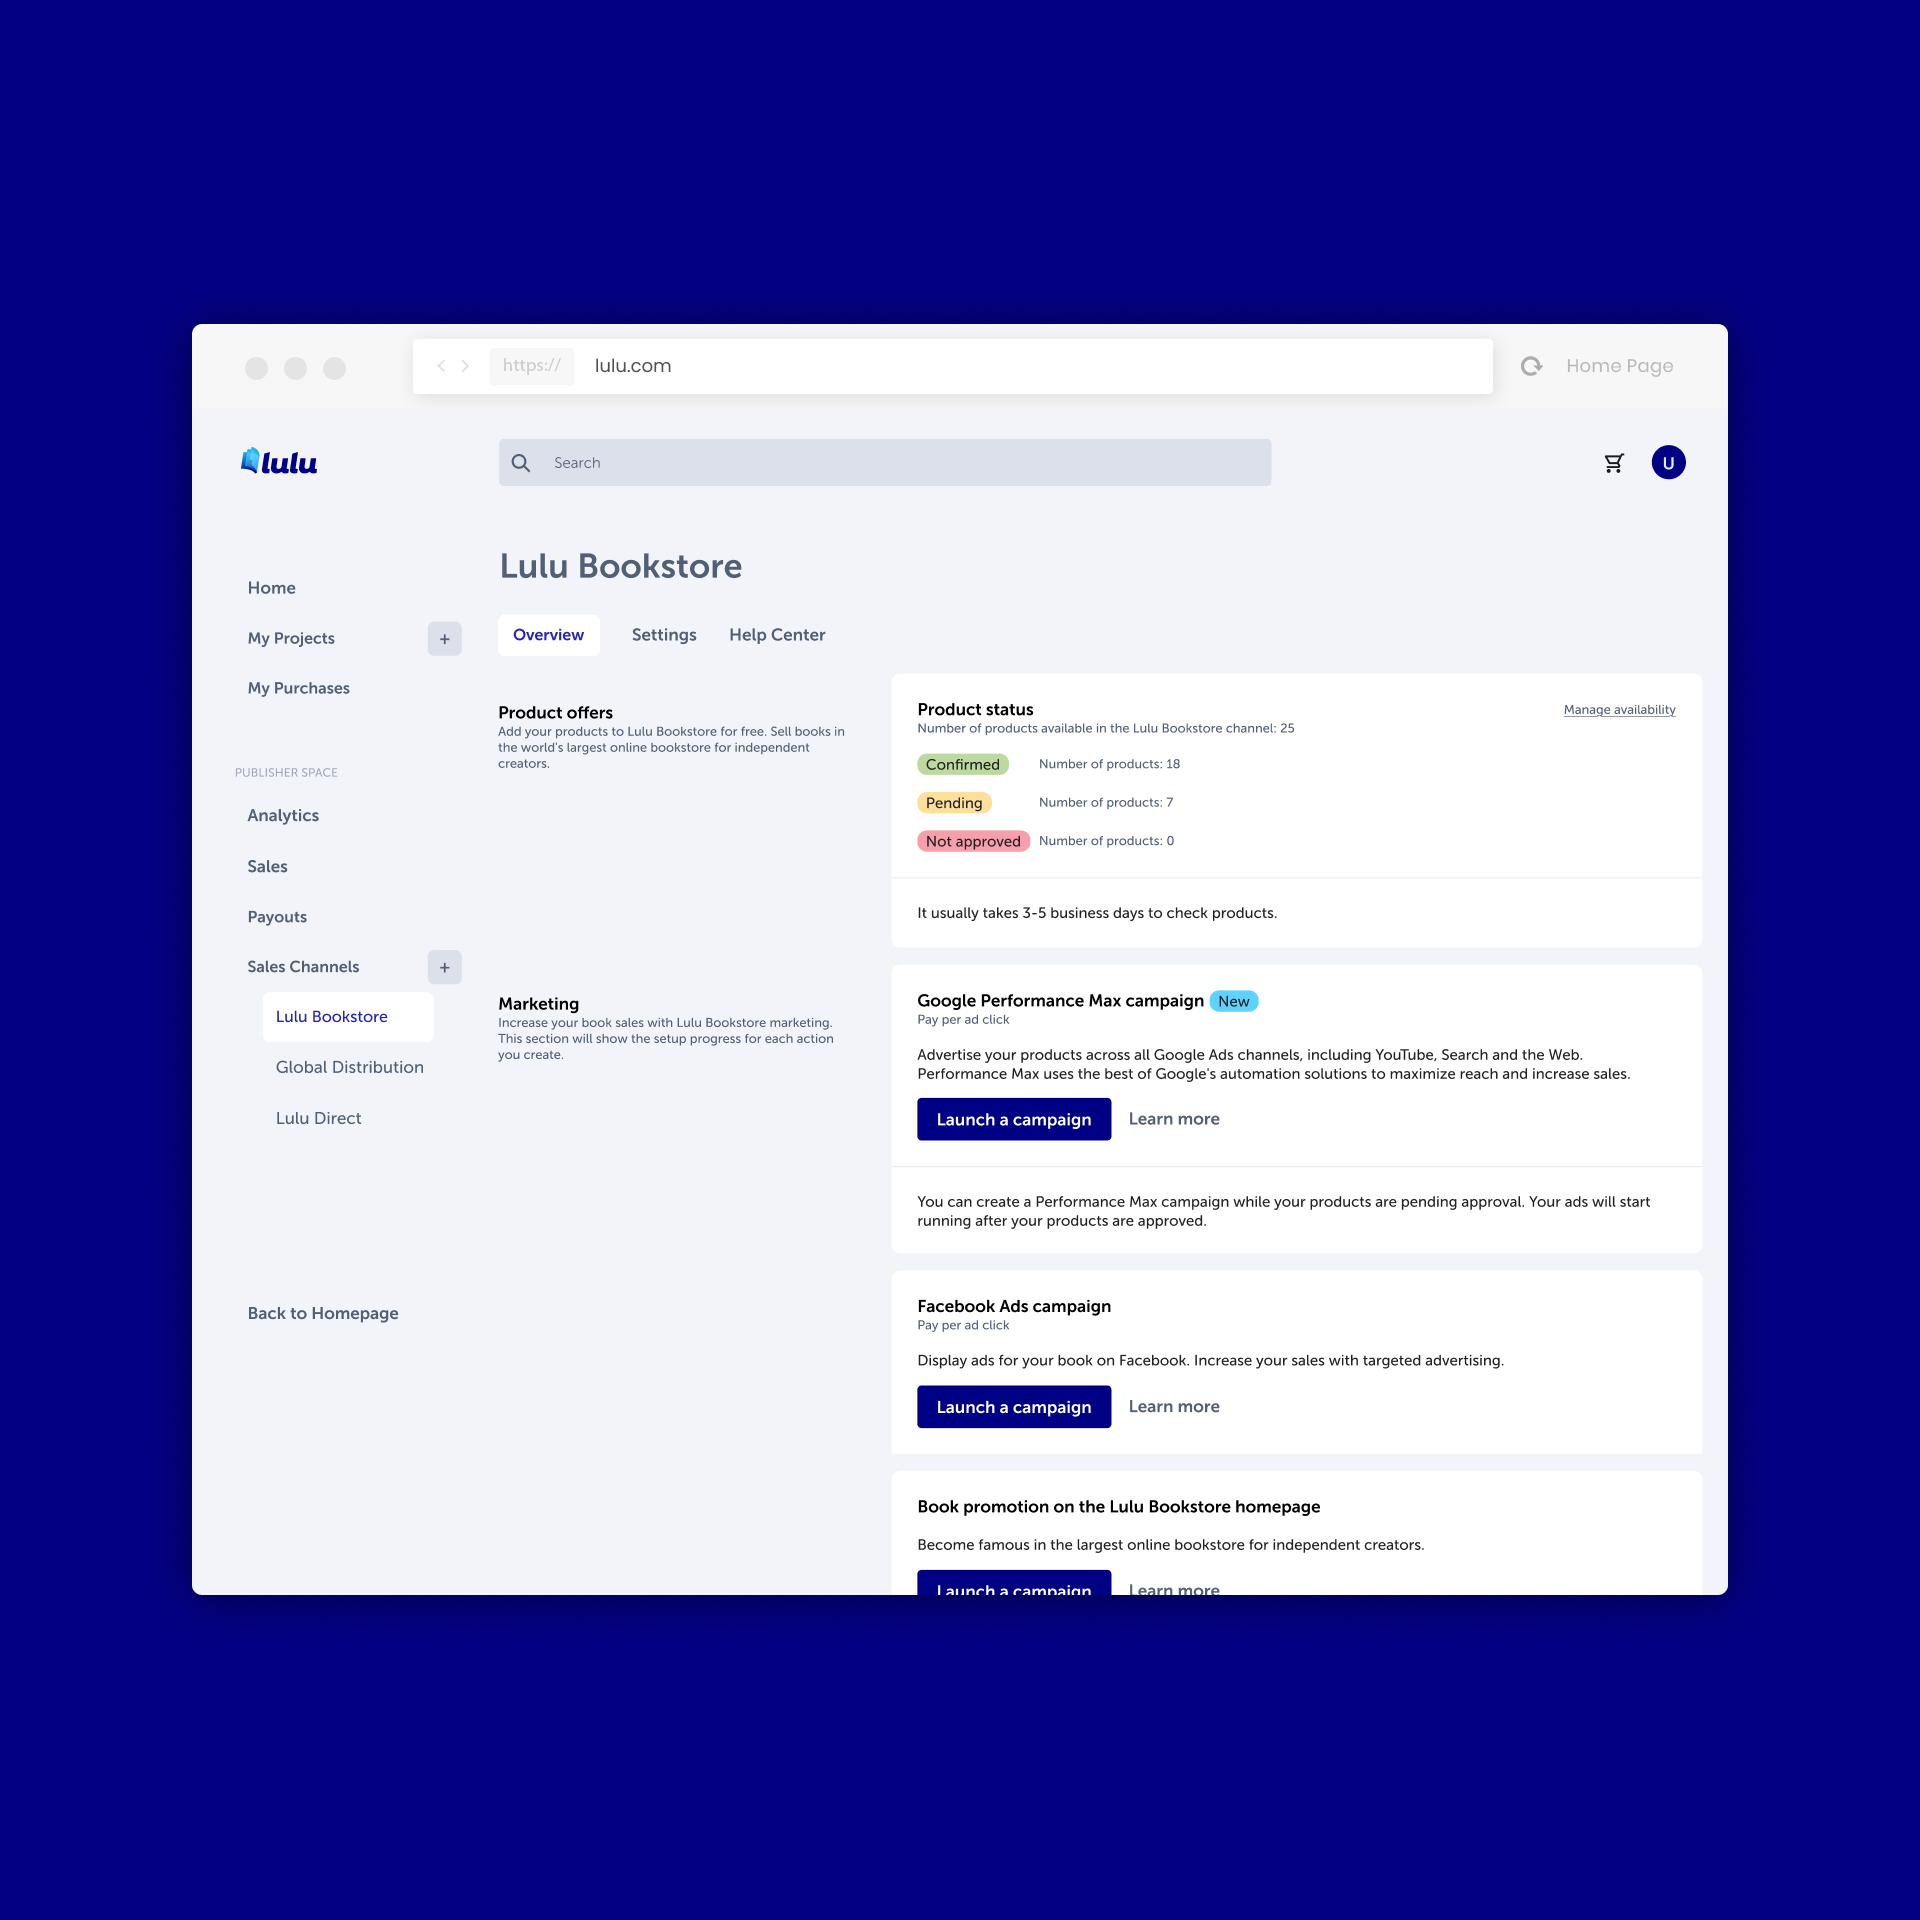Expand Sales Channels with plus button
The height and width of the screenshot is (1920, 1920).
pos(444,967)
